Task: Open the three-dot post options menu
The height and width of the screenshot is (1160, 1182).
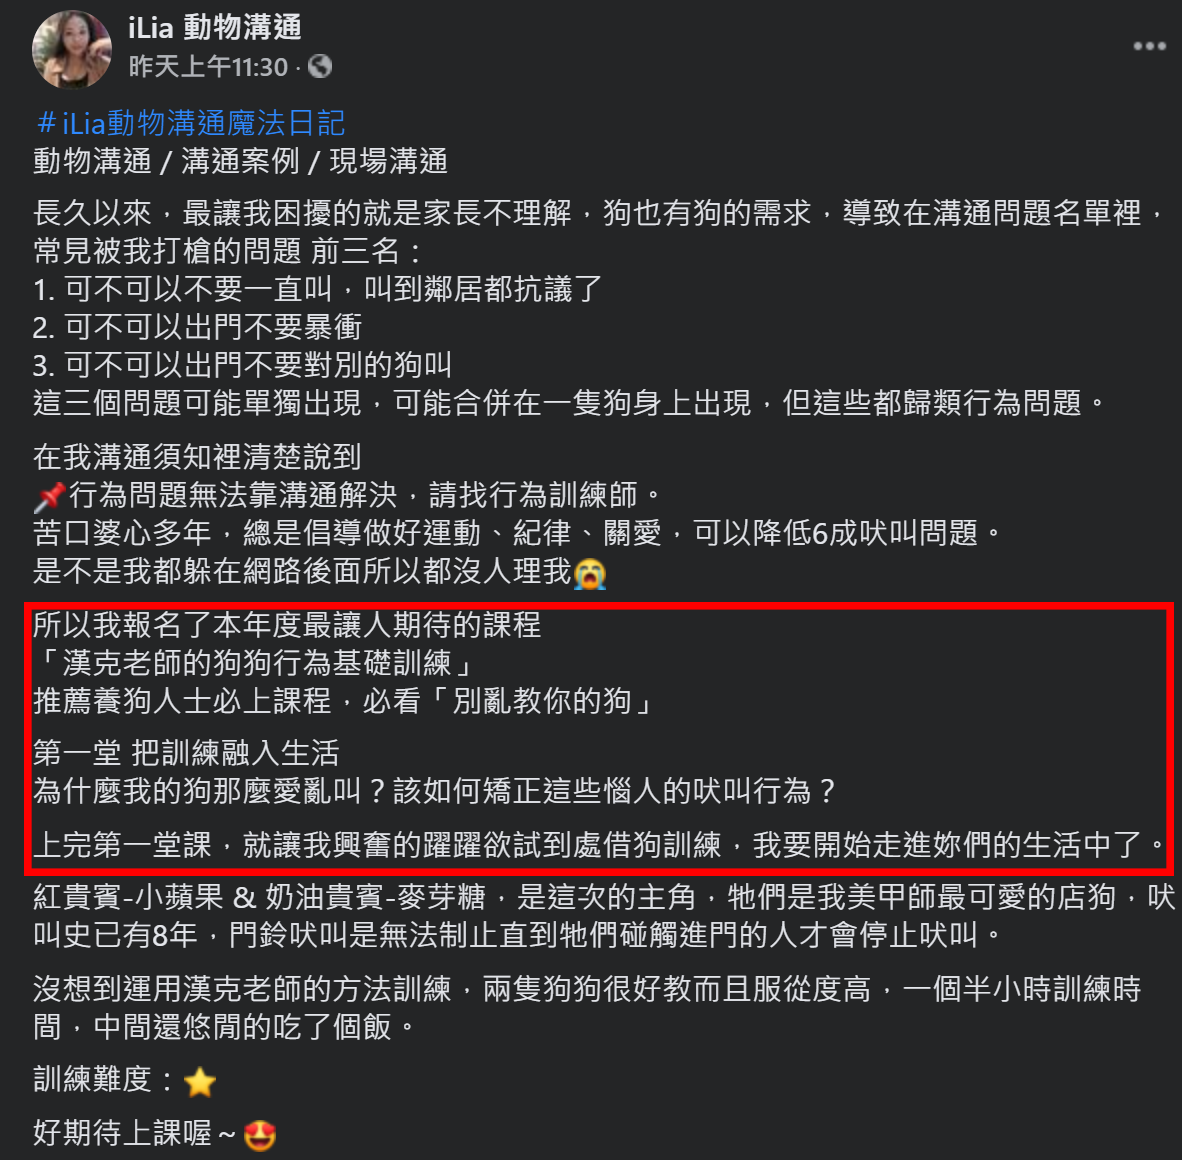Action: click(x=1149, y=47)
